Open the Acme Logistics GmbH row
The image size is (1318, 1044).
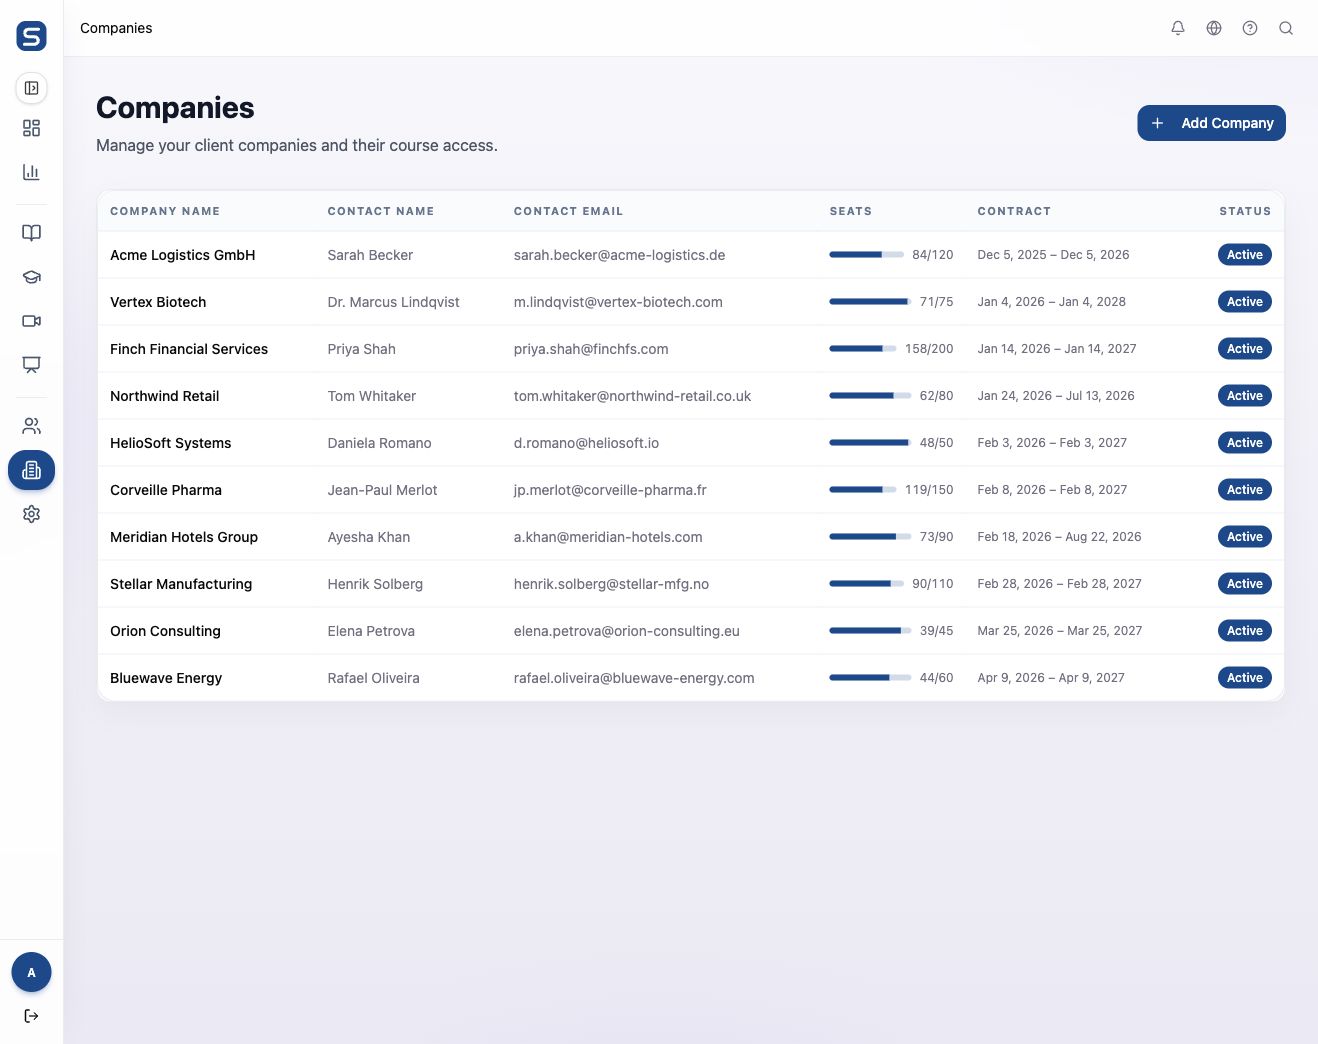click(691, 255)
